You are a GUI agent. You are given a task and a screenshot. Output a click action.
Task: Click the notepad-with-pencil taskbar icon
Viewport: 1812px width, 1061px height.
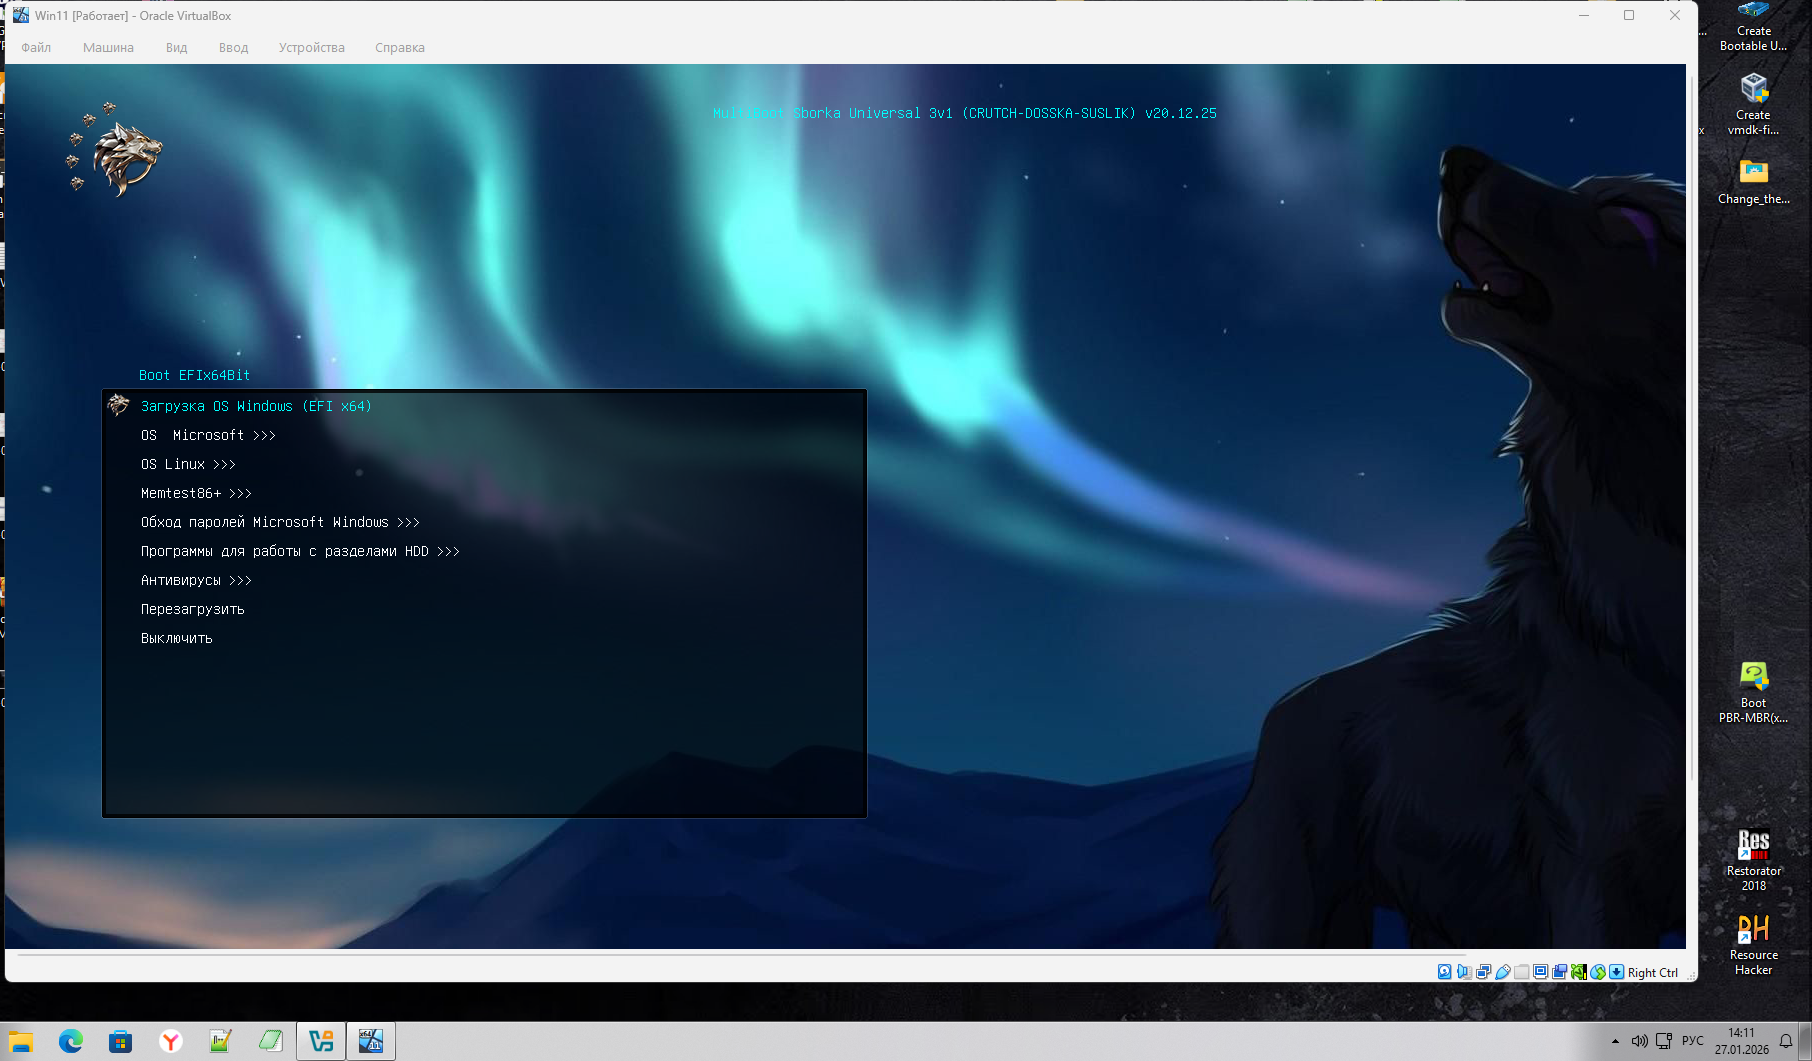coord(221,1041)
